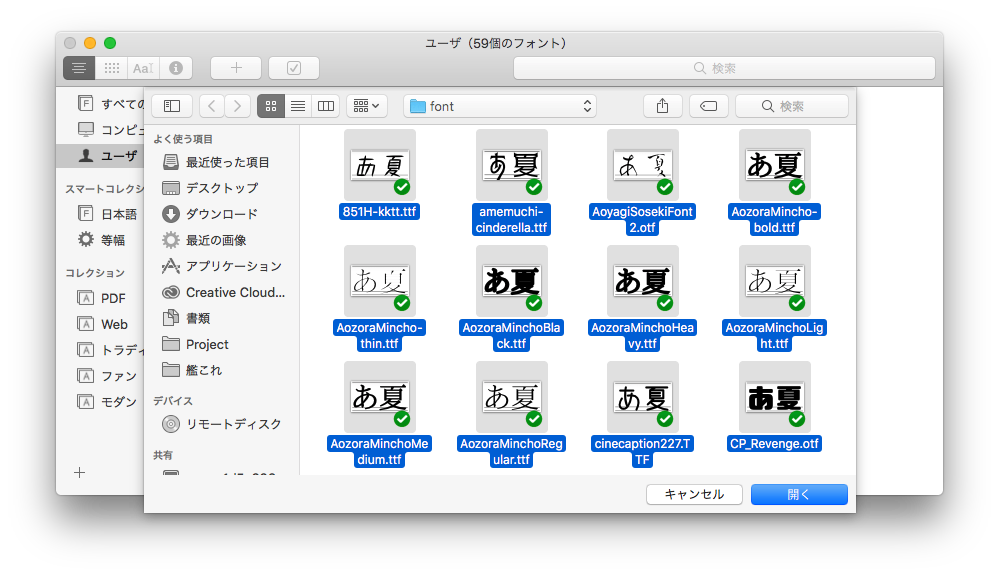
Task: Select icon view in file dialog
Action: 271,106
